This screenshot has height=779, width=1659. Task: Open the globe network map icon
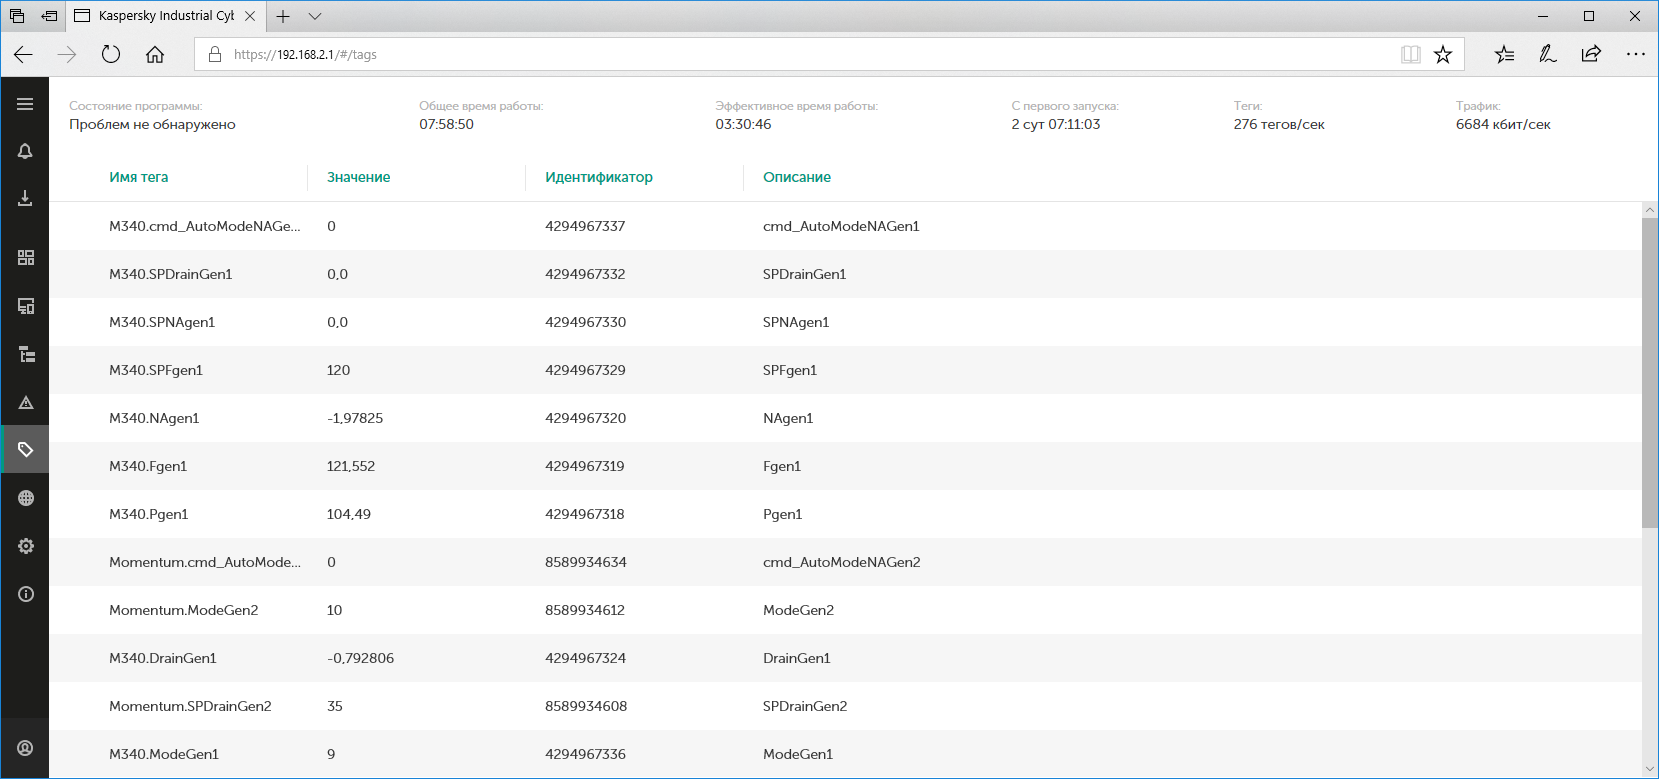click(26, 498)
